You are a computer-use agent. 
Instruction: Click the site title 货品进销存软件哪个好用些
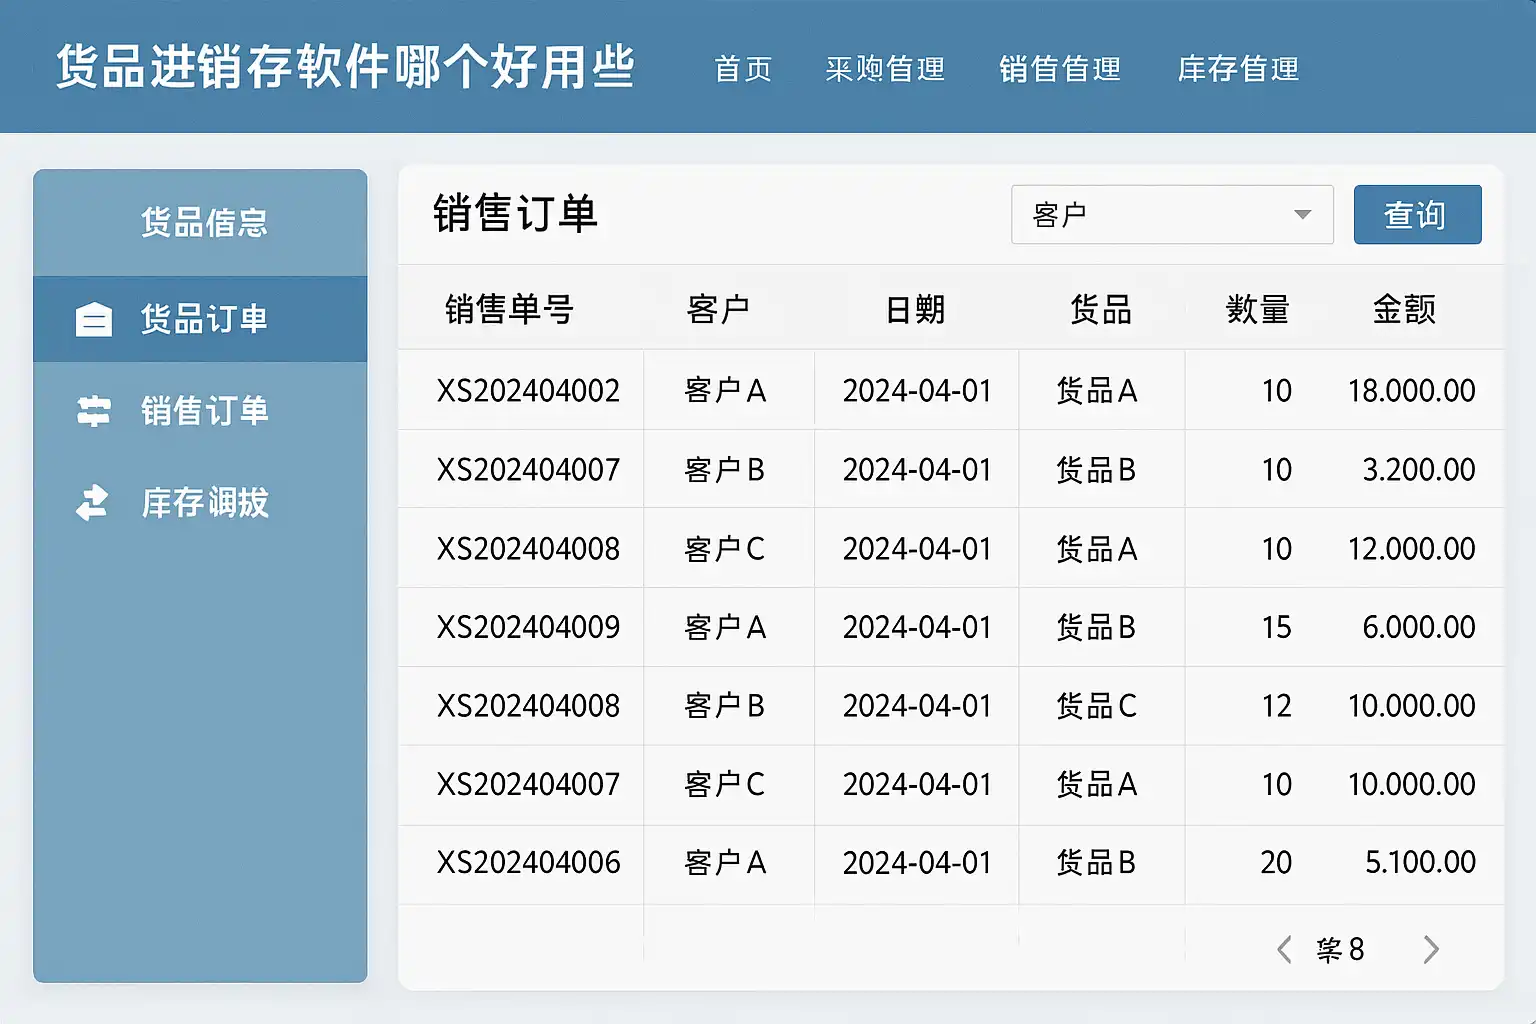click(345, 67)
